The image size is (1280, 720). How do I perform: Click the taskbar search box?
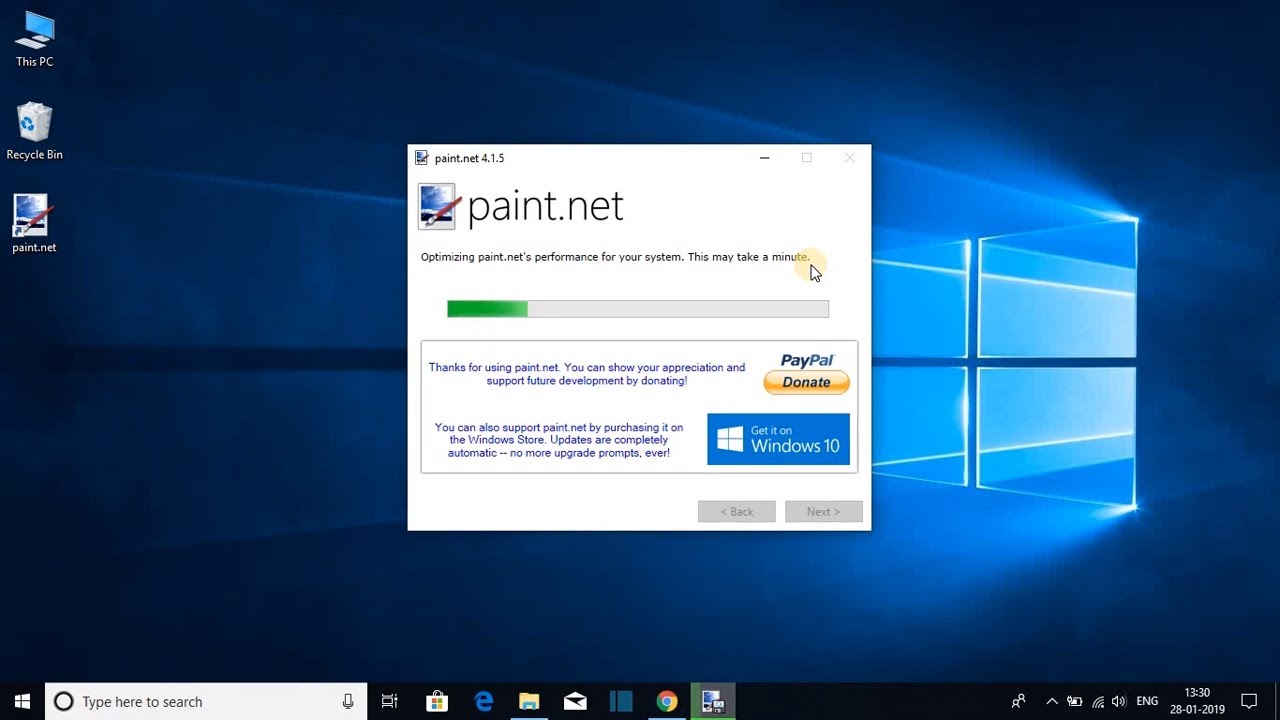206,701
